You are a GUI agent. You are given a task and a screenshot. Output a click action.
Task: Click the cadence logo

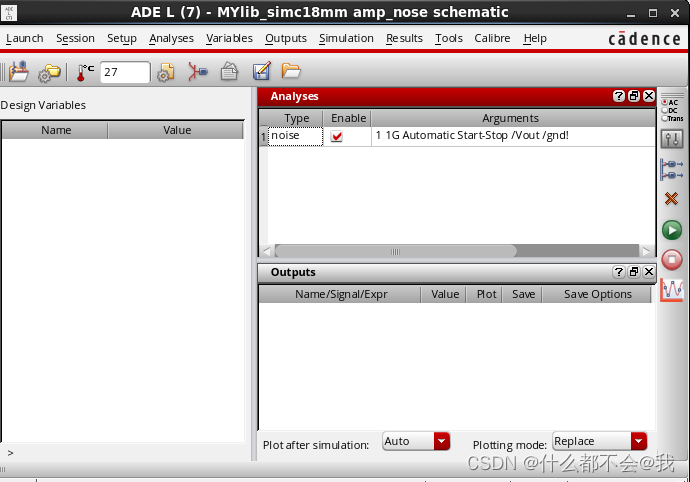pos(644,39)
